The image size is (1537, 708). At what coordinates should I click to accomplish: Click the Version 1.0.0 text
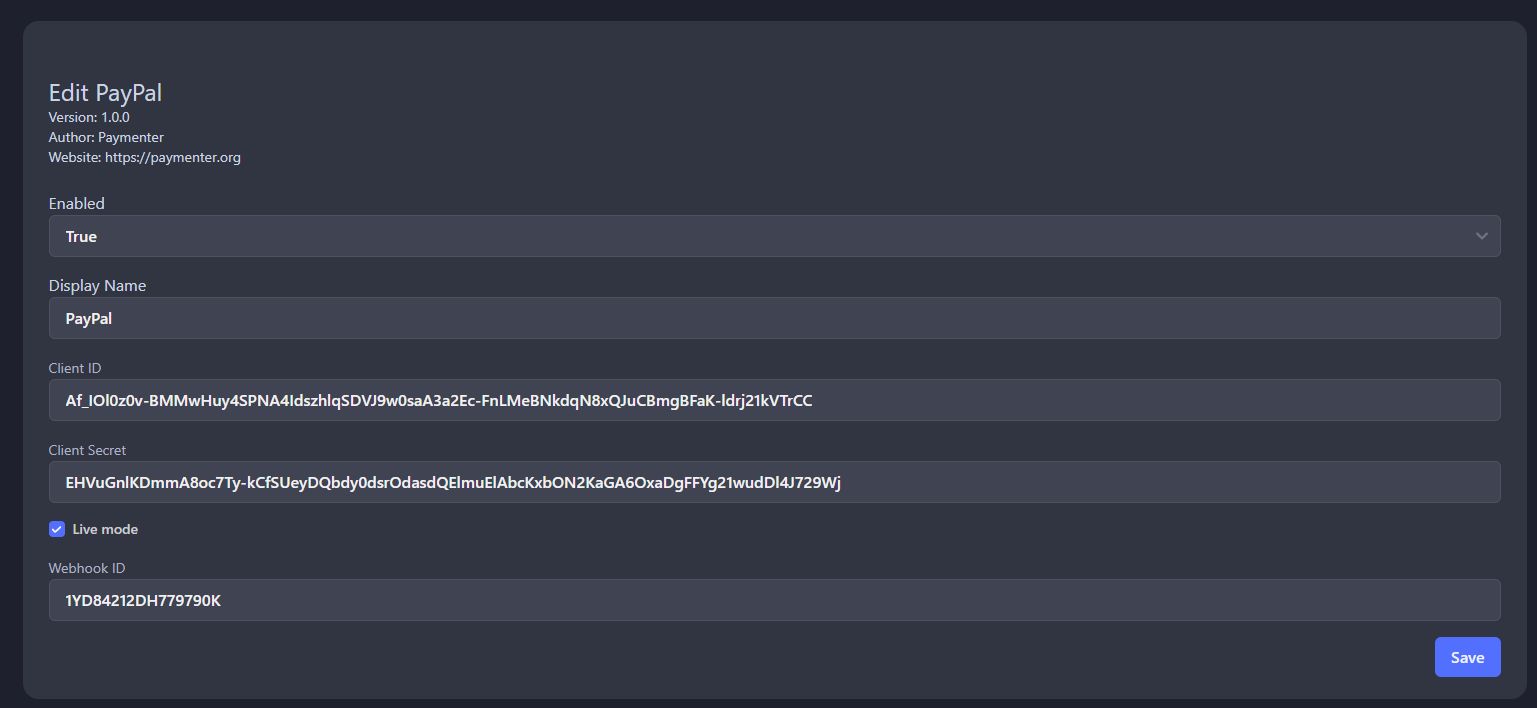(89, 117)
